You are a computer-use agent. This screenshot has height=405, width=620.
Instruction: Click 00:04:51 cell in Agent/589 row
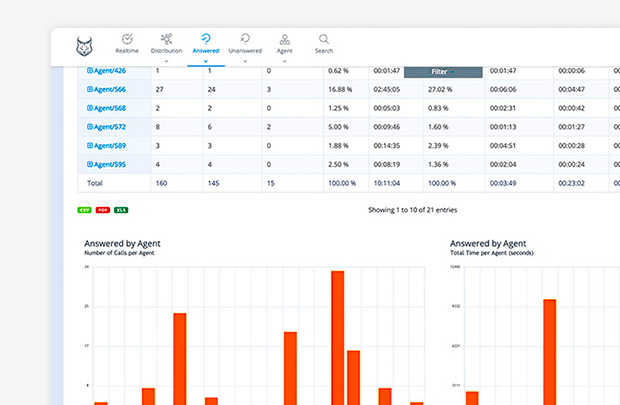click(503, 146)
